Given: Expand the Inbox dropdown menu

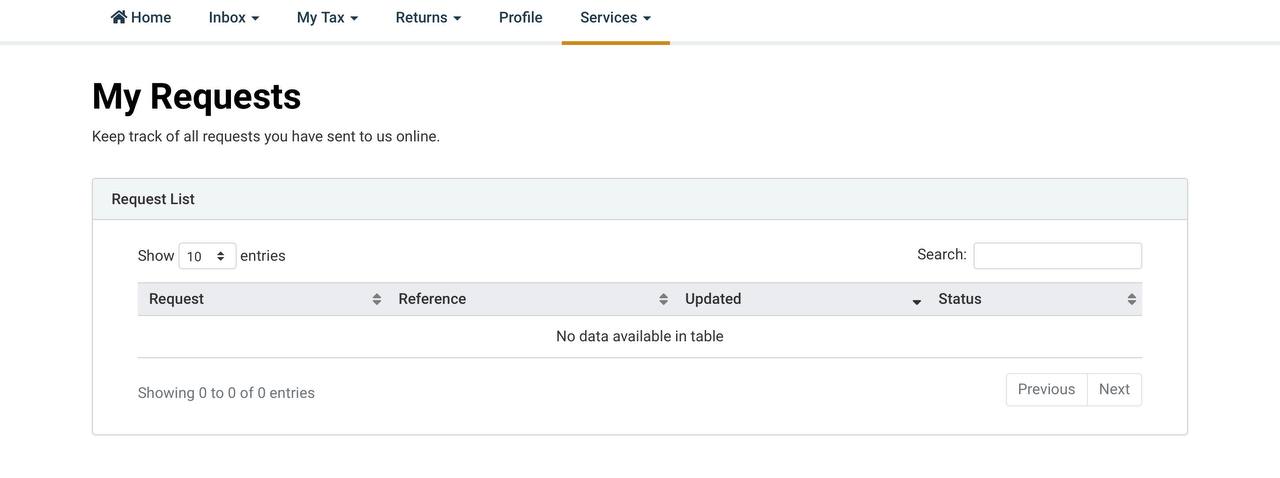Looking at the screenshot, I should 234,17.
